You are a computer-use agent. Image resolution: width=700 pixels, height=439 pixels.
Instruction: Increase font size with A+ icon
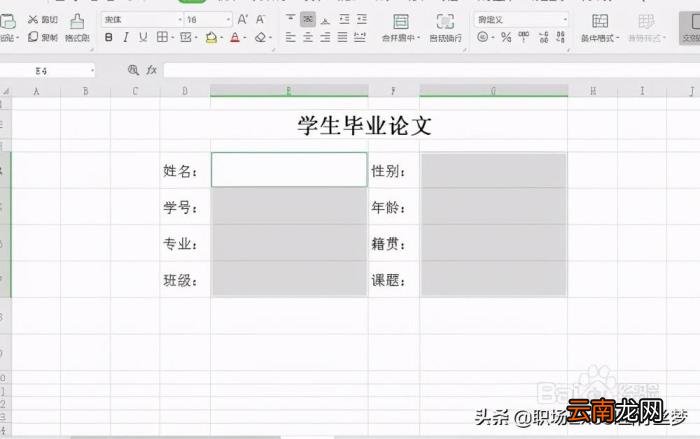[x=242, y=20]
